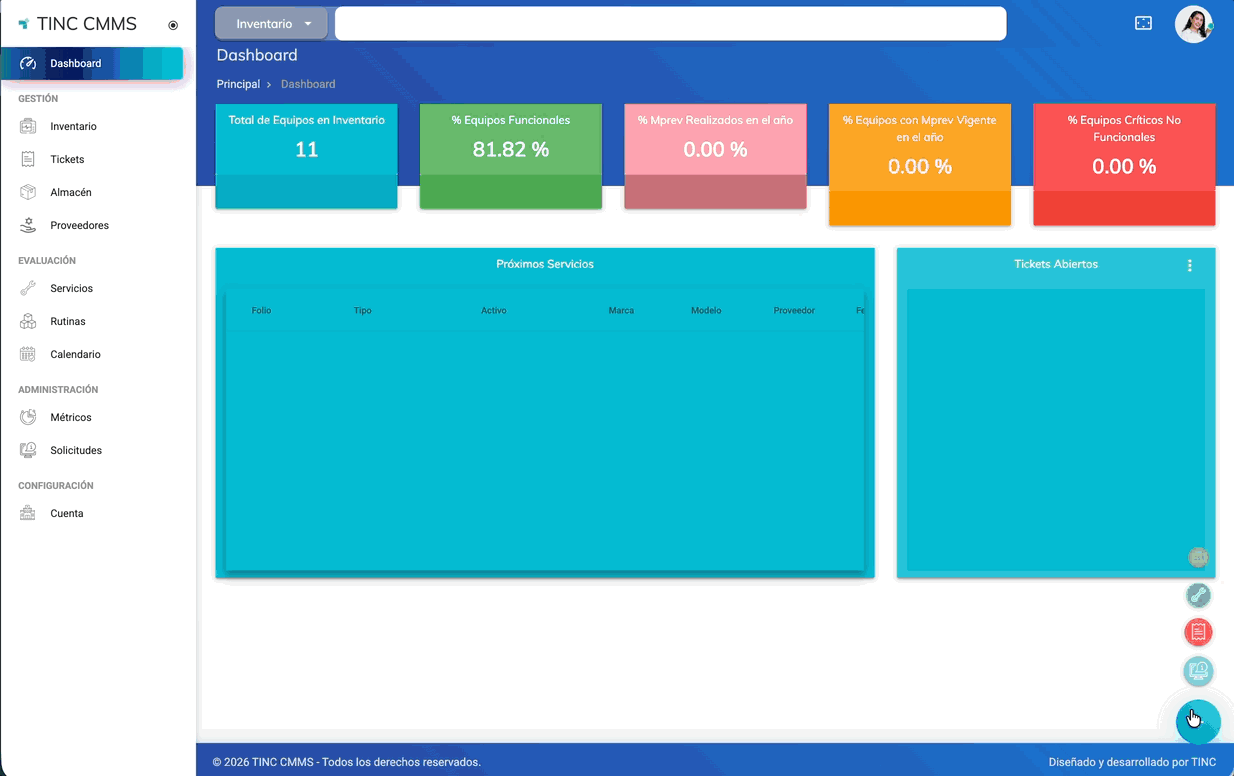The width and height of the screenshot is (1234, 776).
Task: Click into the top search input field
Action: (670, 24)
